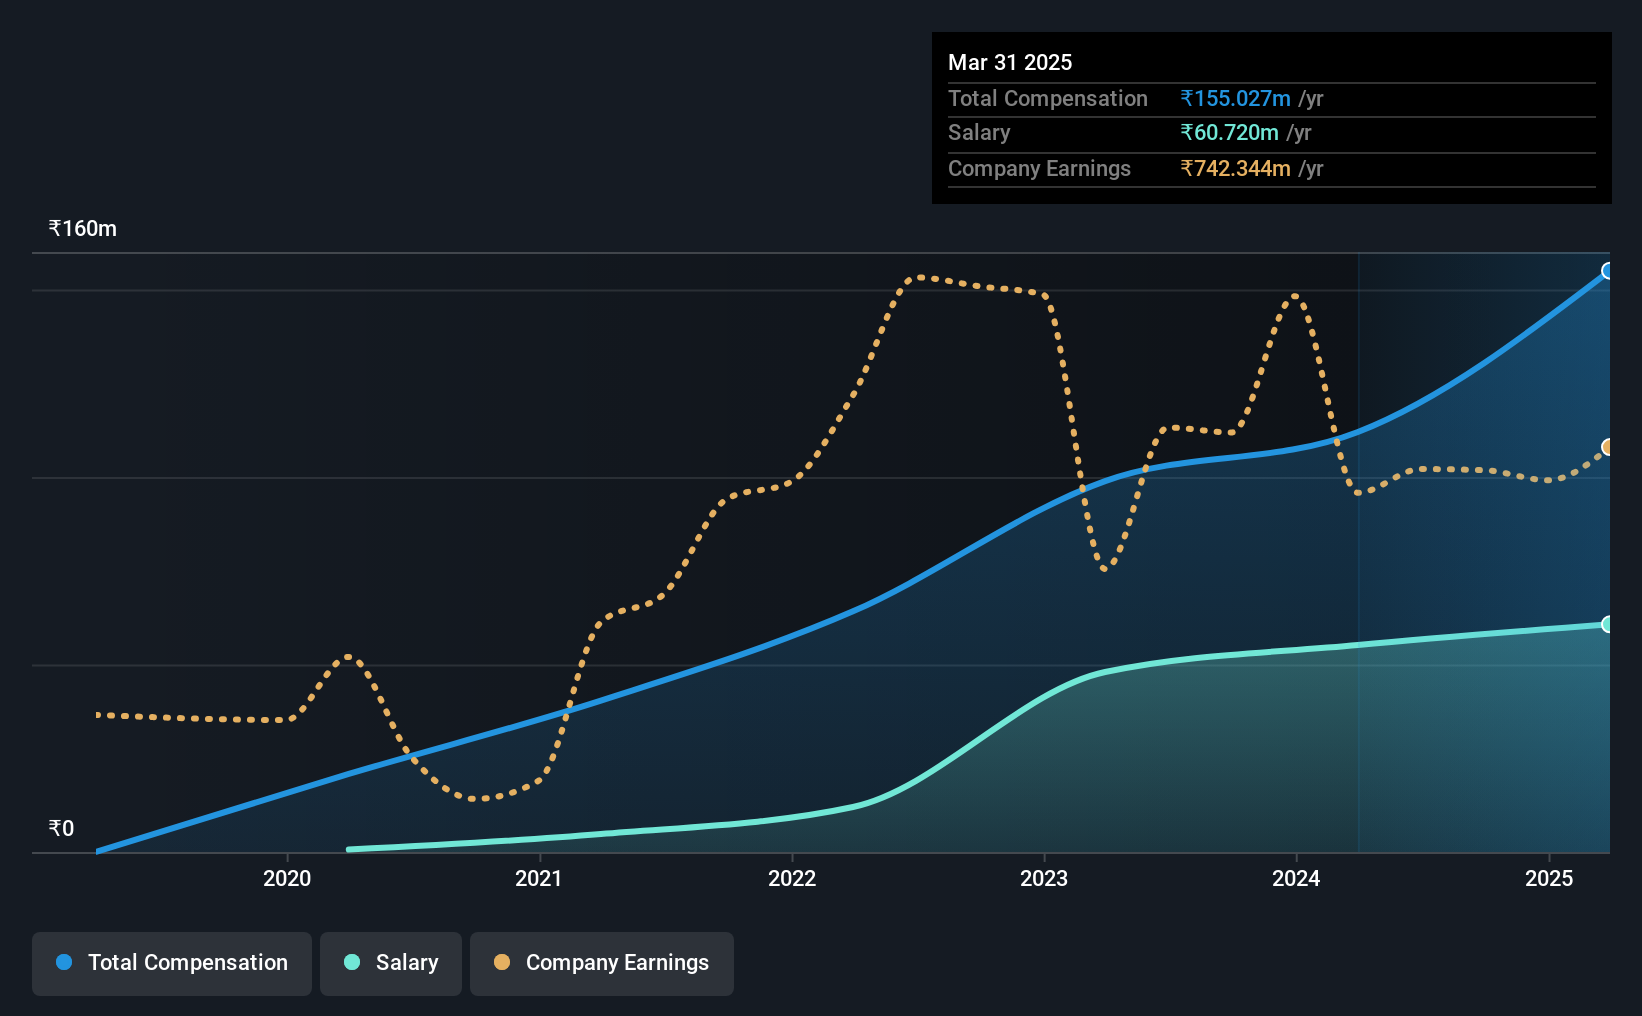
Task: Click the ₹160m y-axis label
Action: click(x=83, y=229)
